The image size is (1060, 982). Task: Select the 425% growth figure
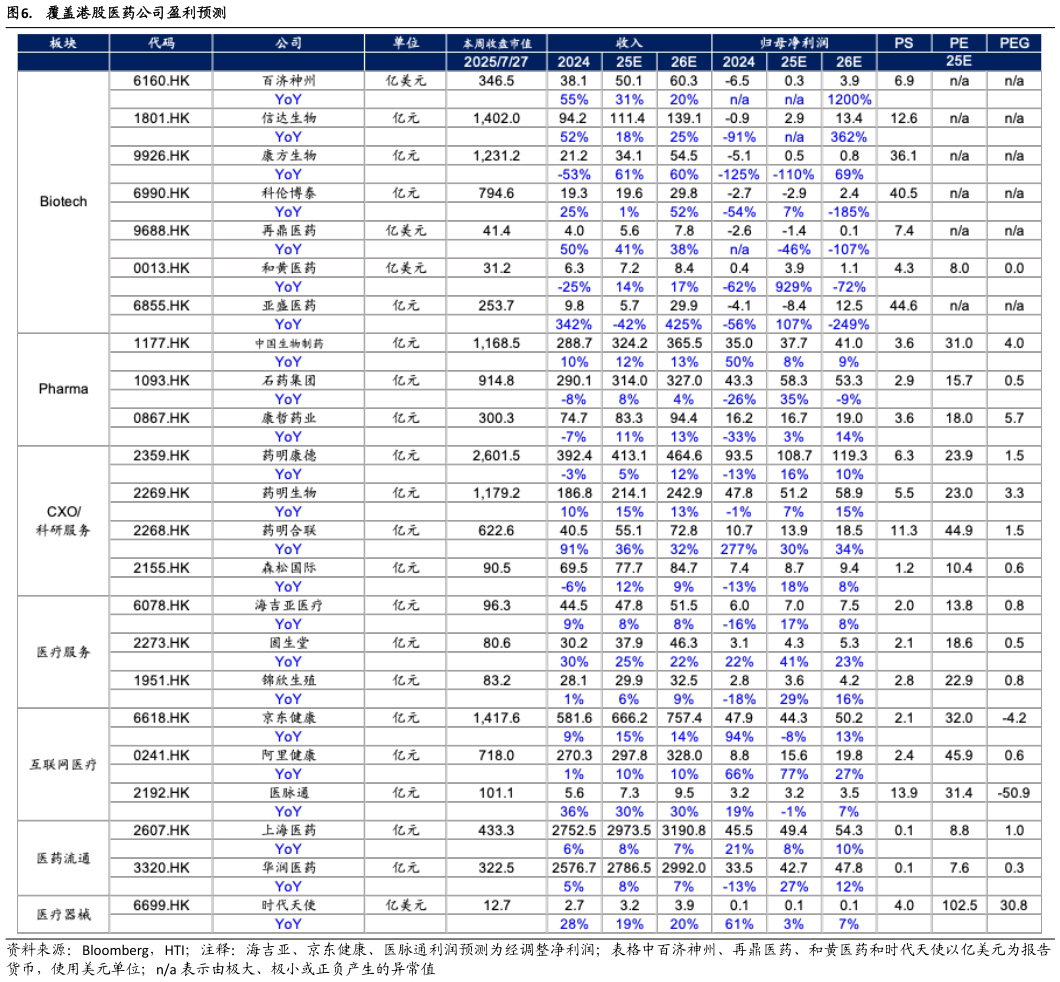pyautogui.click(x=683, y=325)
